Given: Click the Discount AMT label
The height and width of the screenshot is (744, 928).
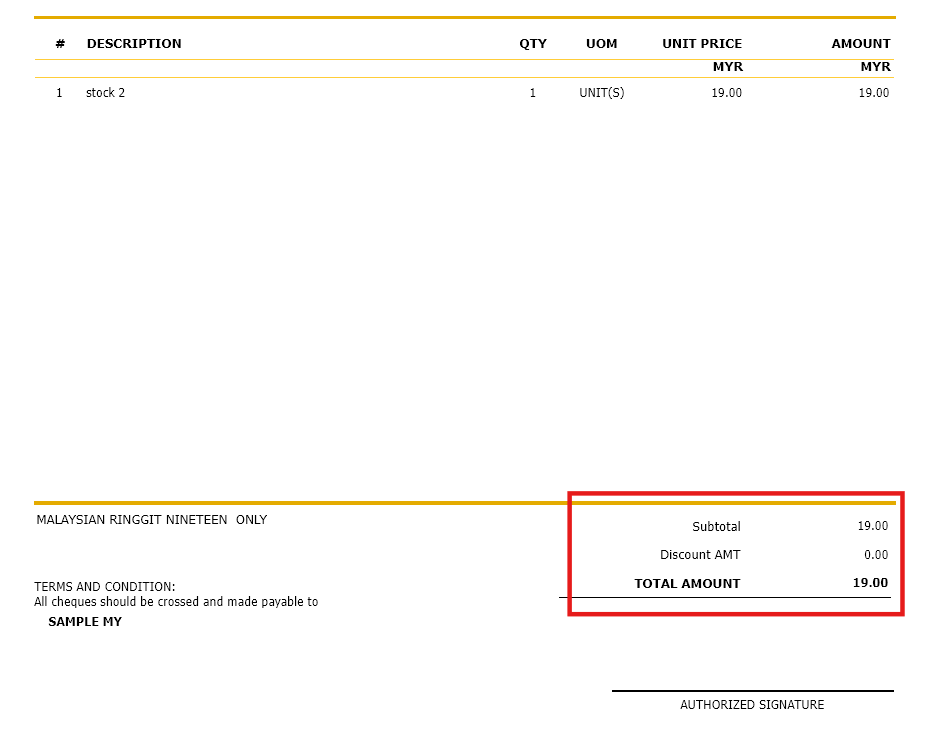Looking at the screenshot, I should (x=700, y=555).
